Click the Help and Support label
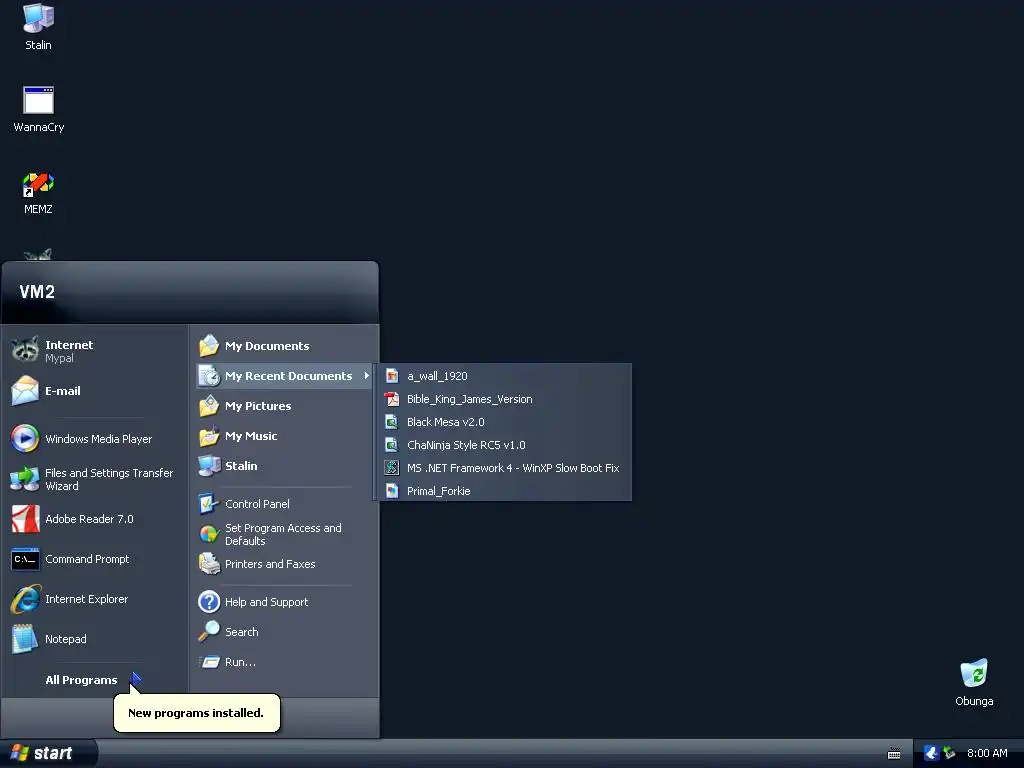The height and width of the screenshot is (768, 1024). coord(266,602)
